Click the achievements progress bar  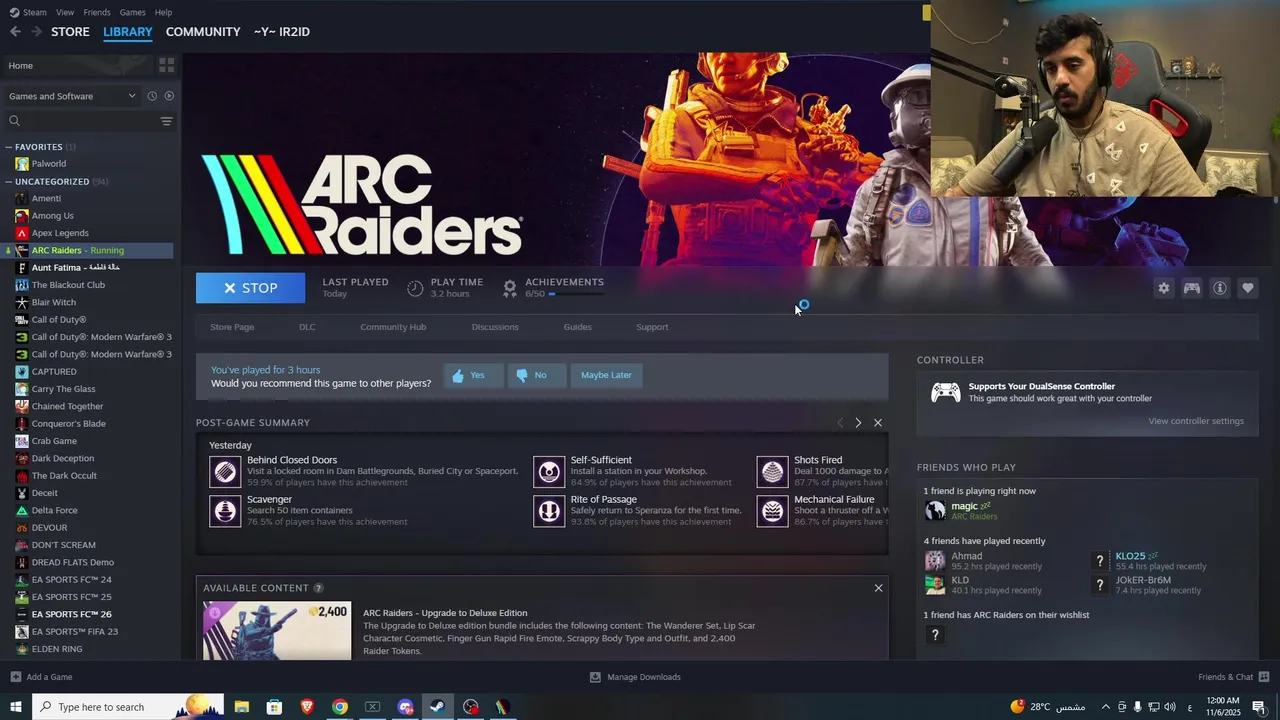click(x=576, y=294)
